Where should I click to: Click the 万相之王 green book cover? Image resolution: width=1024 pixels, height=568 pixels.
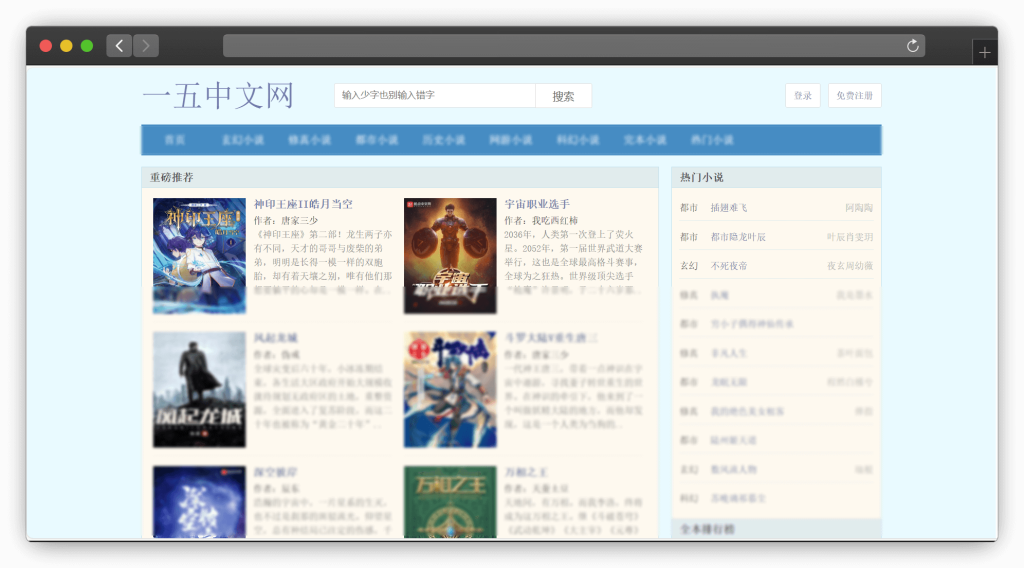[x=450, y=502]
